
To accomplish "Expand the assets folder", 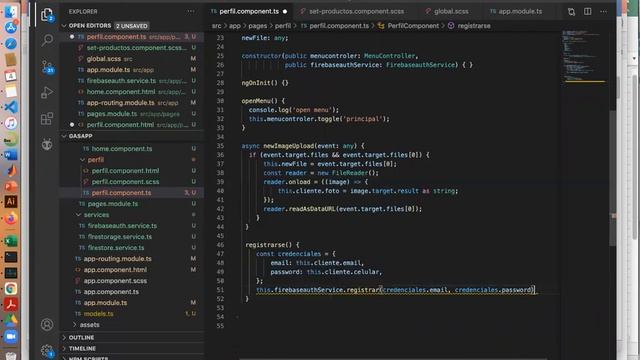I will pyautogui.click(x=89, y=325).
